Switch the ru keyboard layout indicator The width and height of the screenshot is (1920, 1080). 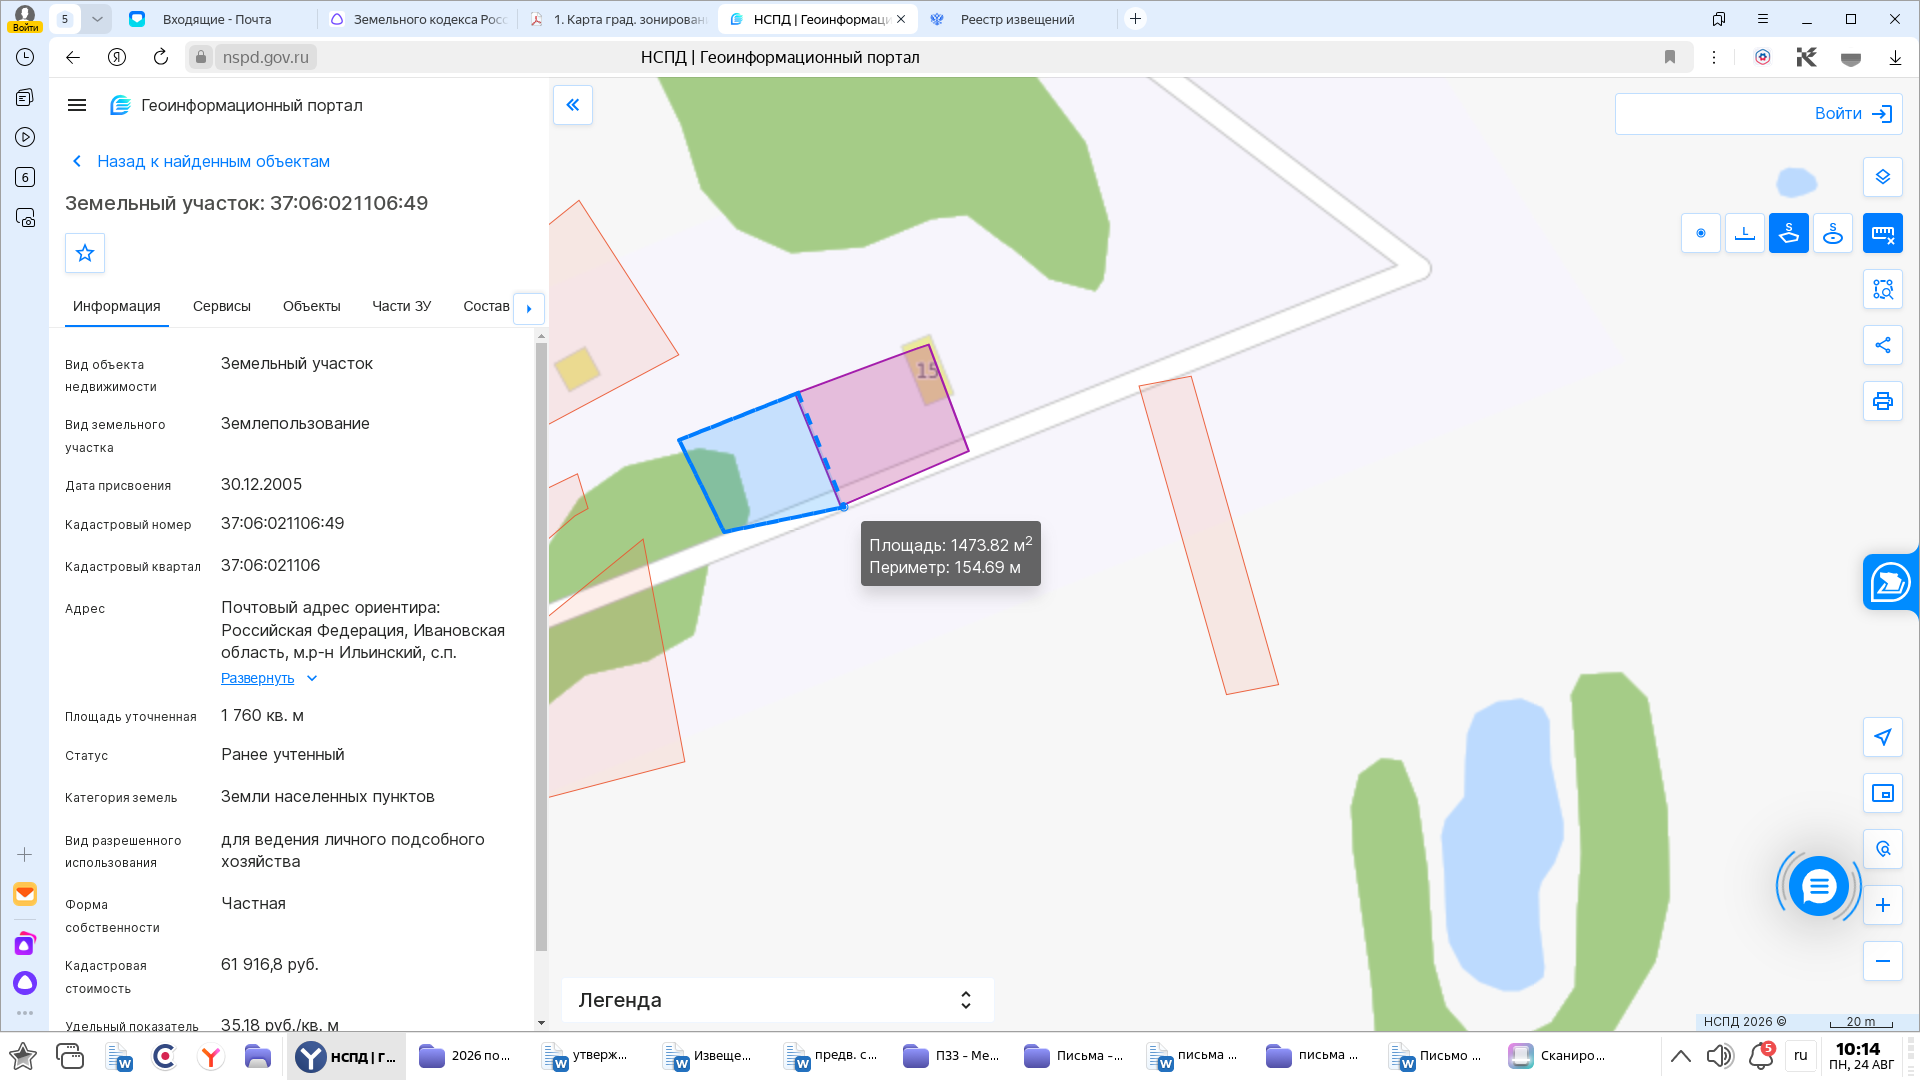point(1801,1056)
